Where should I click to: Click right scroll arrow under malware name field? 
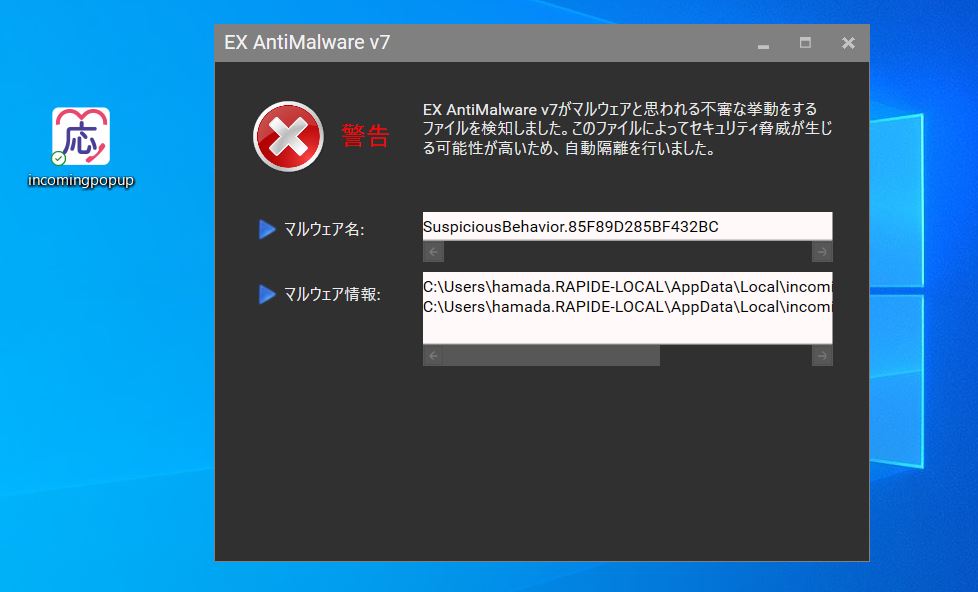coord(822,251)
